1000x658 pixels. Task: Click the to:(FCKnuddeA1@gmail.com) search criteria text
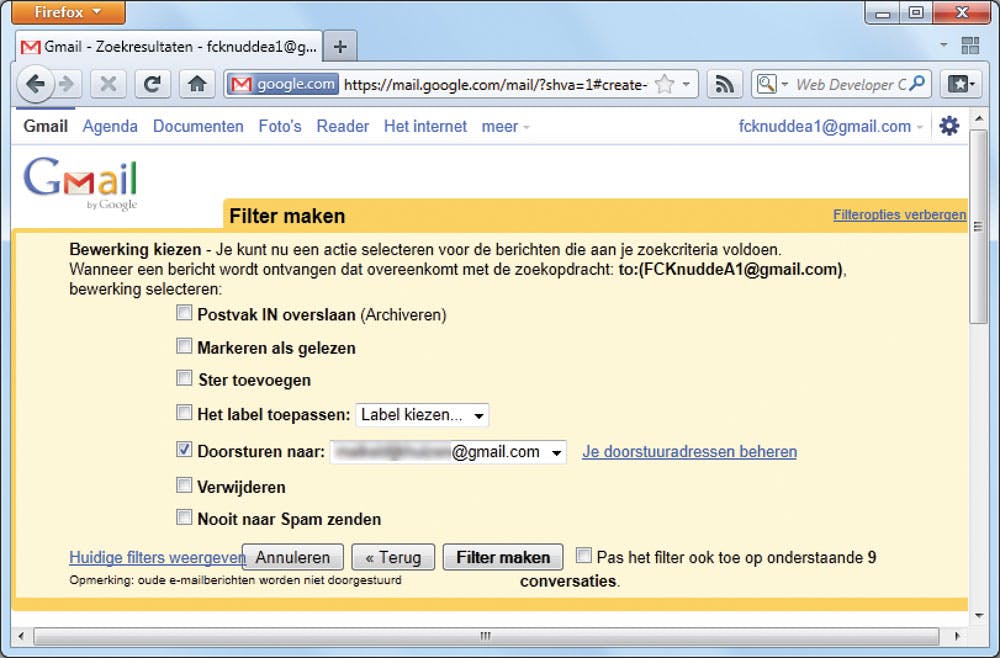(730, 270)
